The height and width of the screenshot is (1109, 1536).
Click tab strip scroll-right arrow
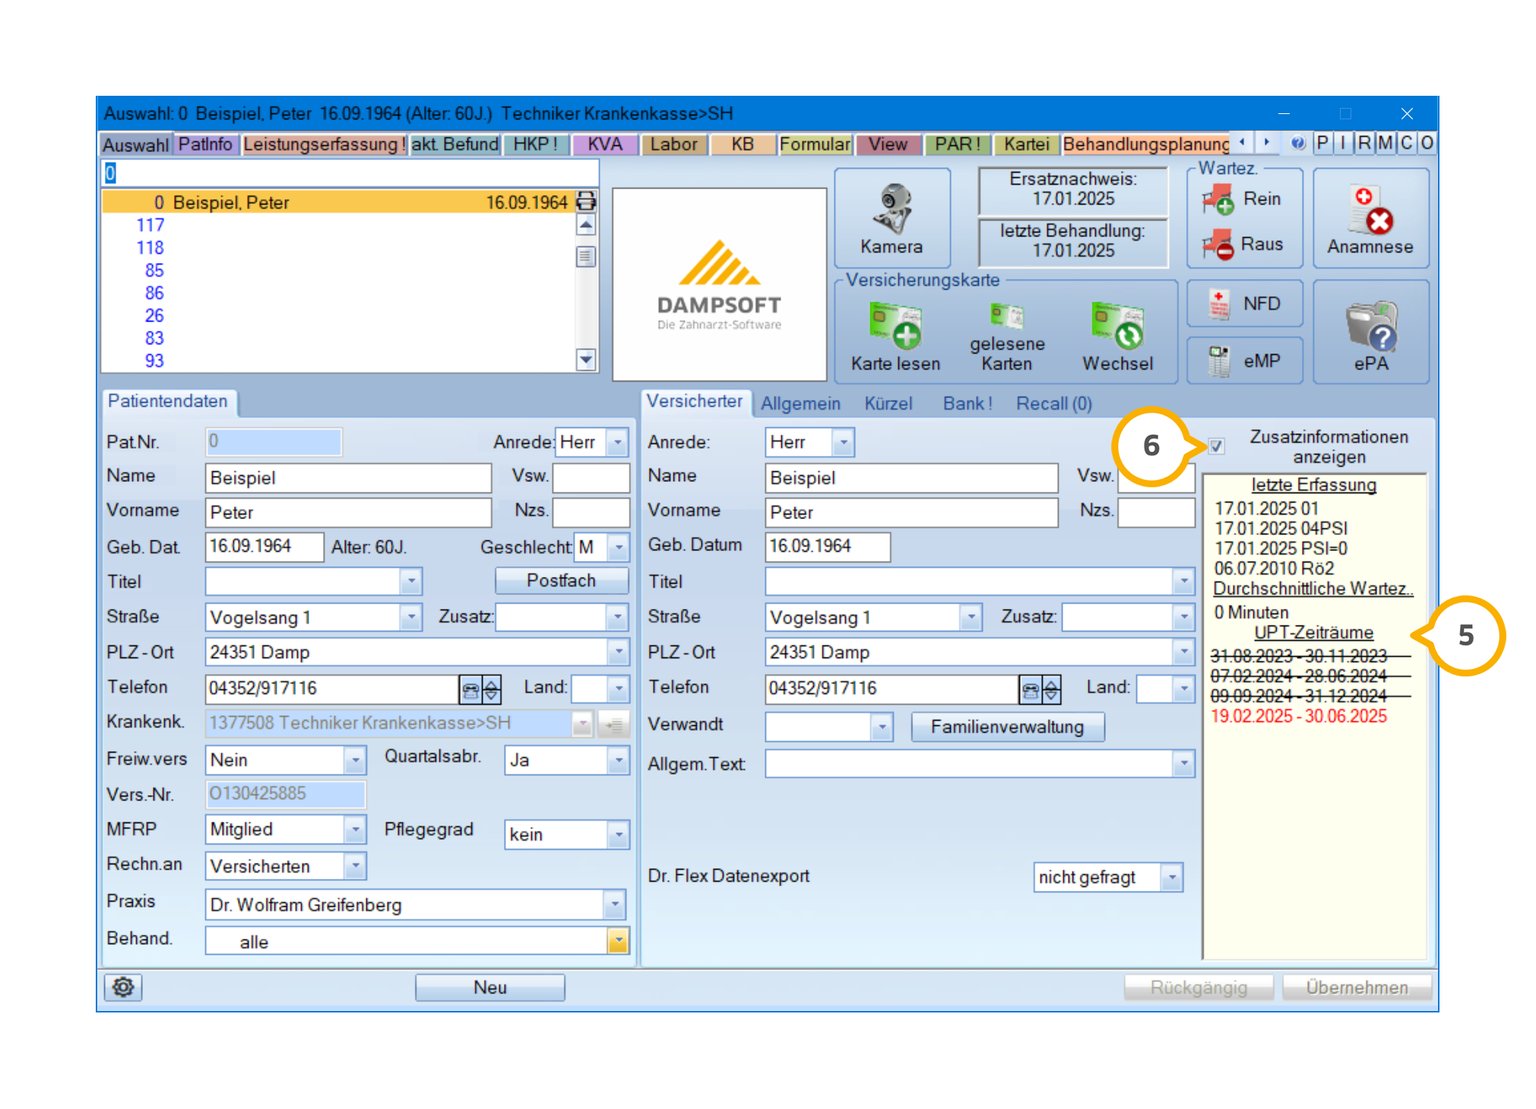(x=1267, y=143)
